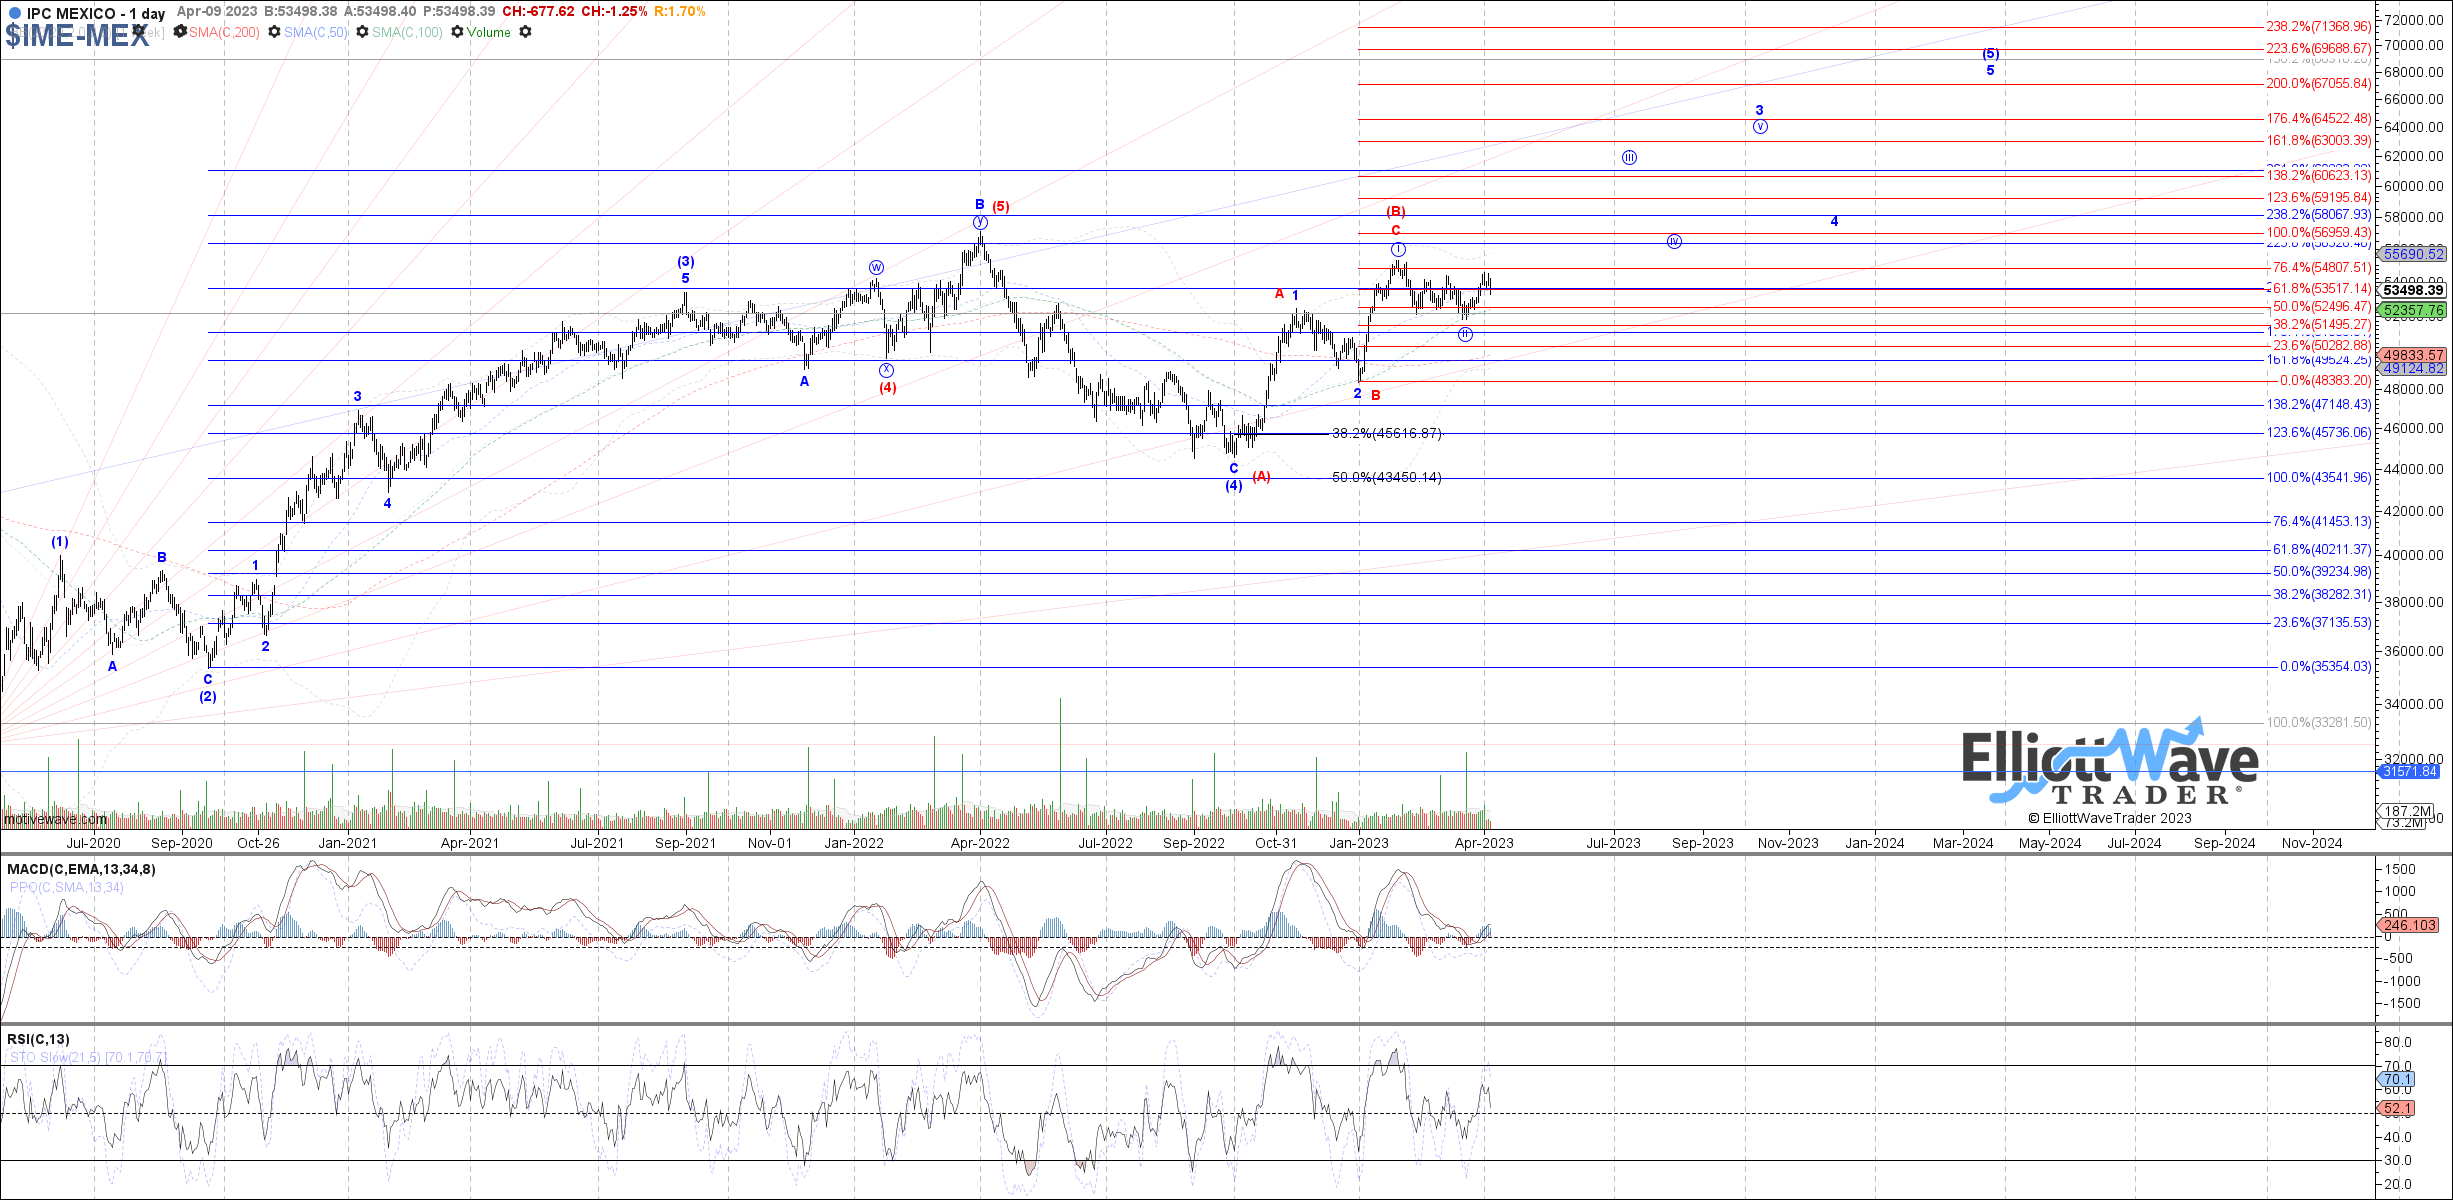Open settings gear right of Volume label

tap(525, 32)
